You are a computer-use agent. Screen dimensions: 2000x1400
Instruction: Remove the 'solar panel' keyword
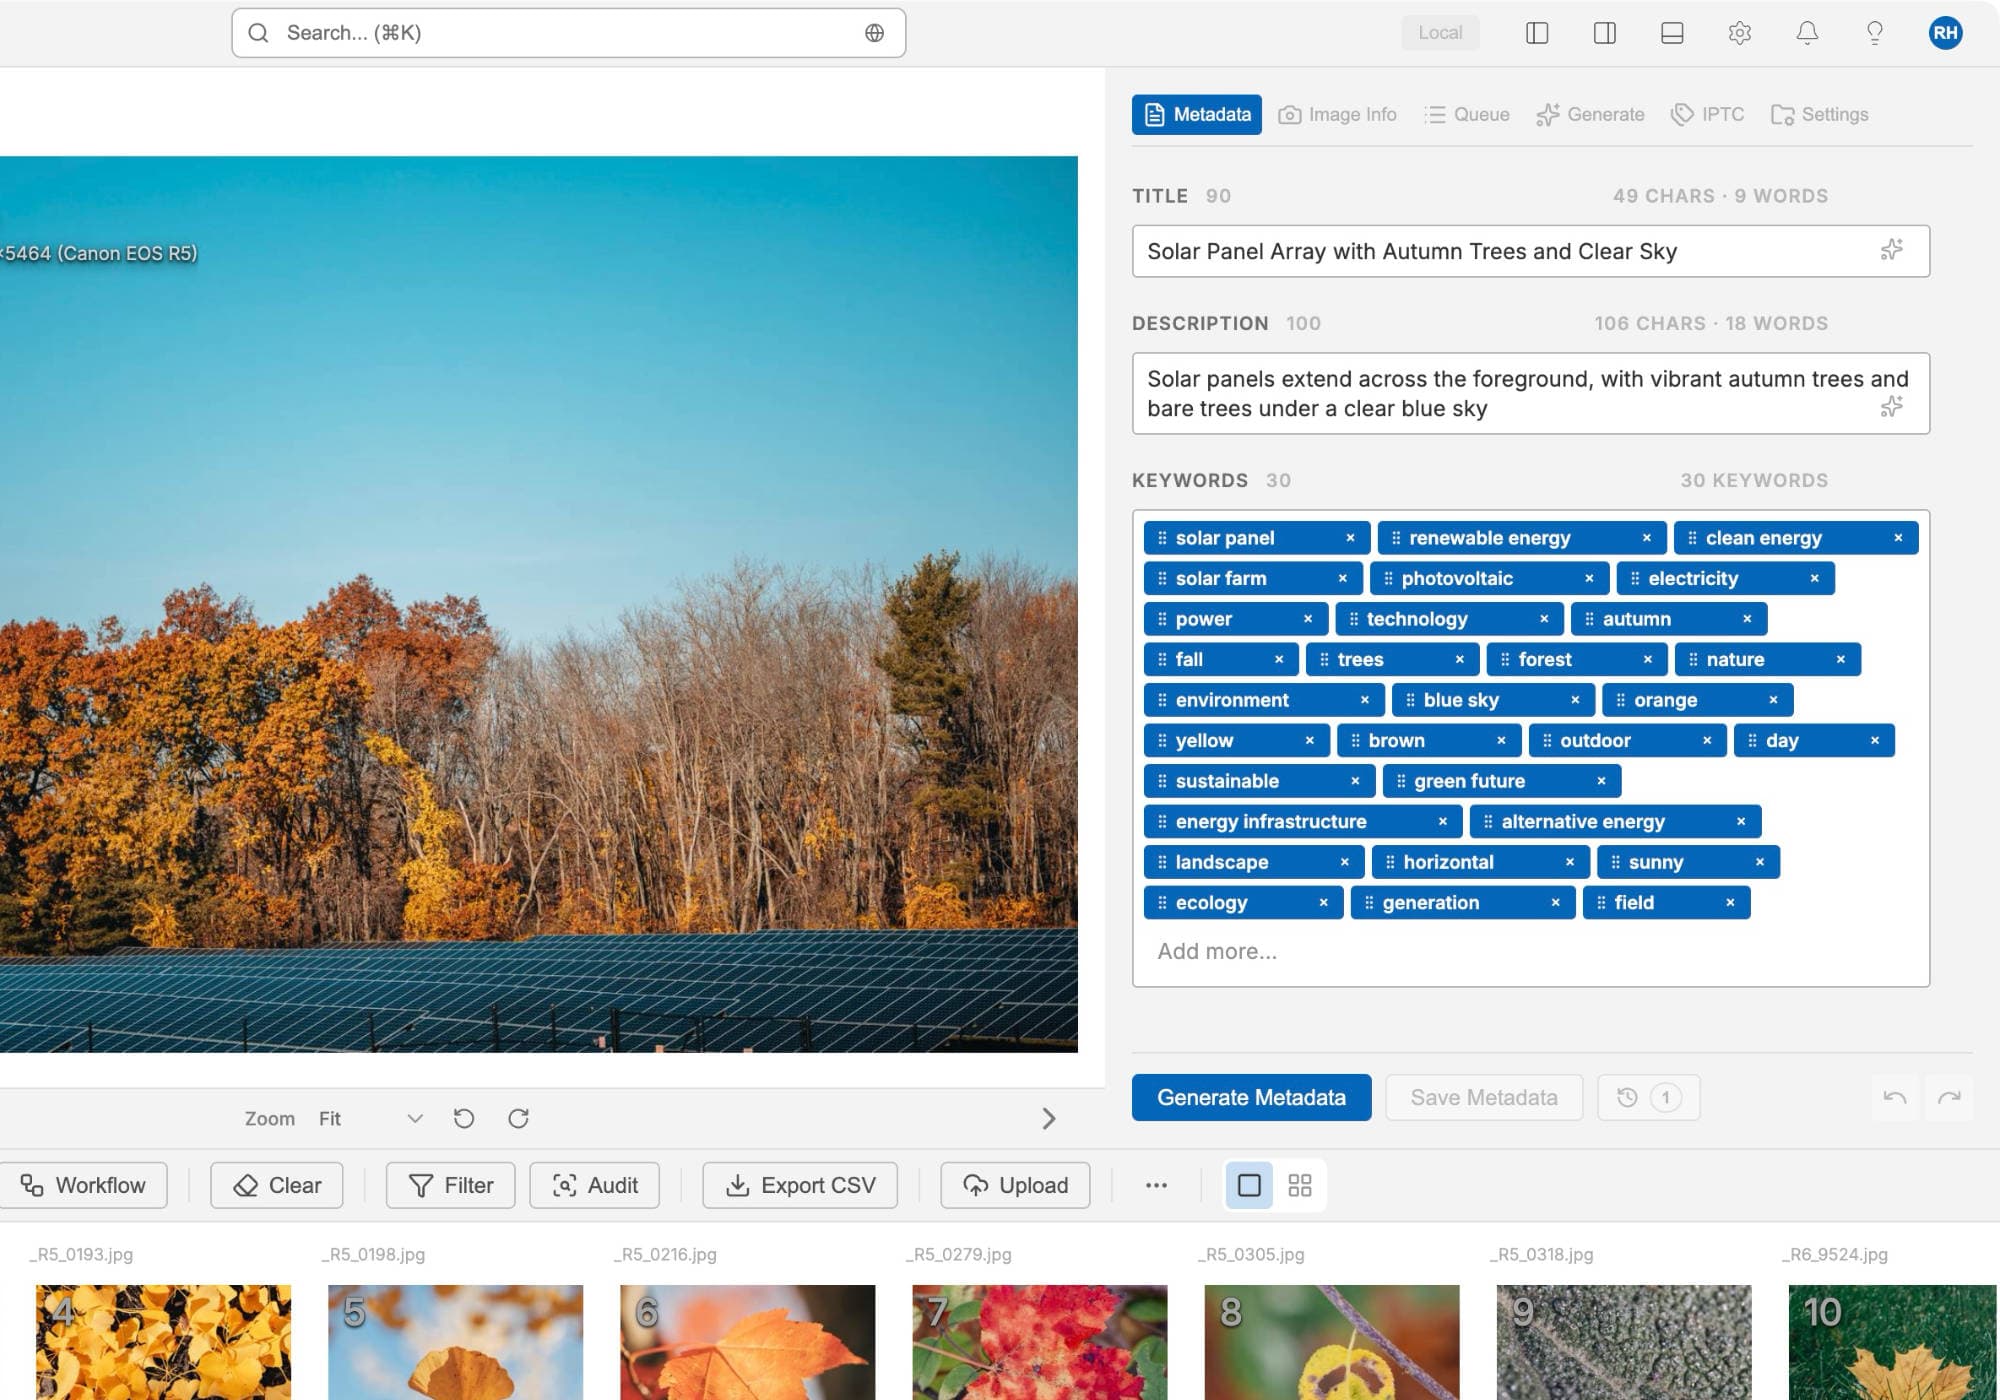pos(1350,538)
